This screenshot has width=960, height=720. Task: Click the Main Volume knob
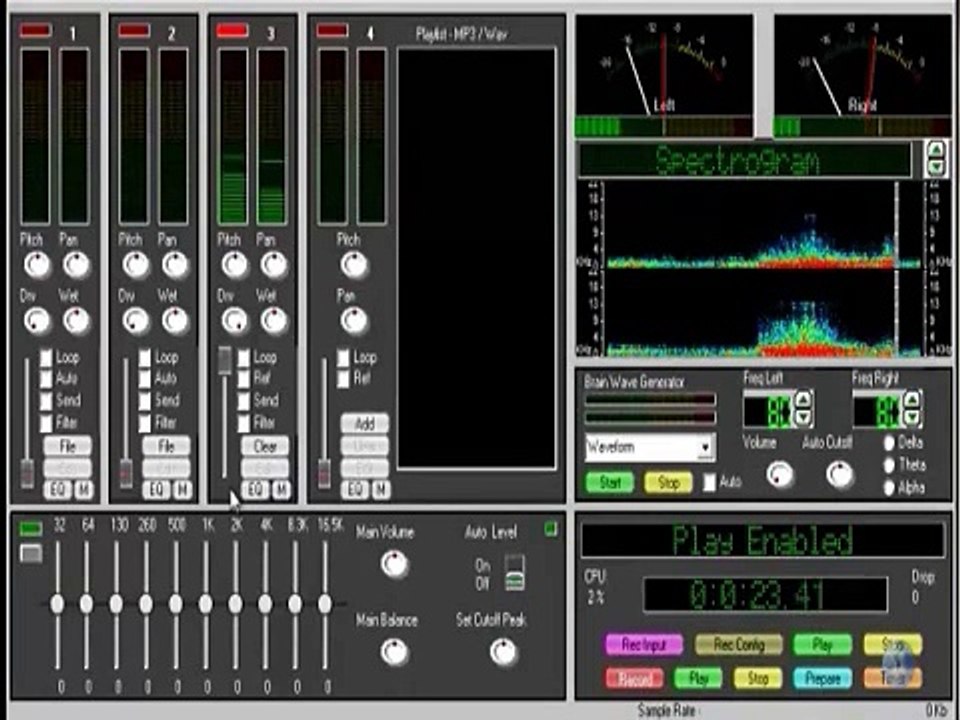click(x=394, y=564)
